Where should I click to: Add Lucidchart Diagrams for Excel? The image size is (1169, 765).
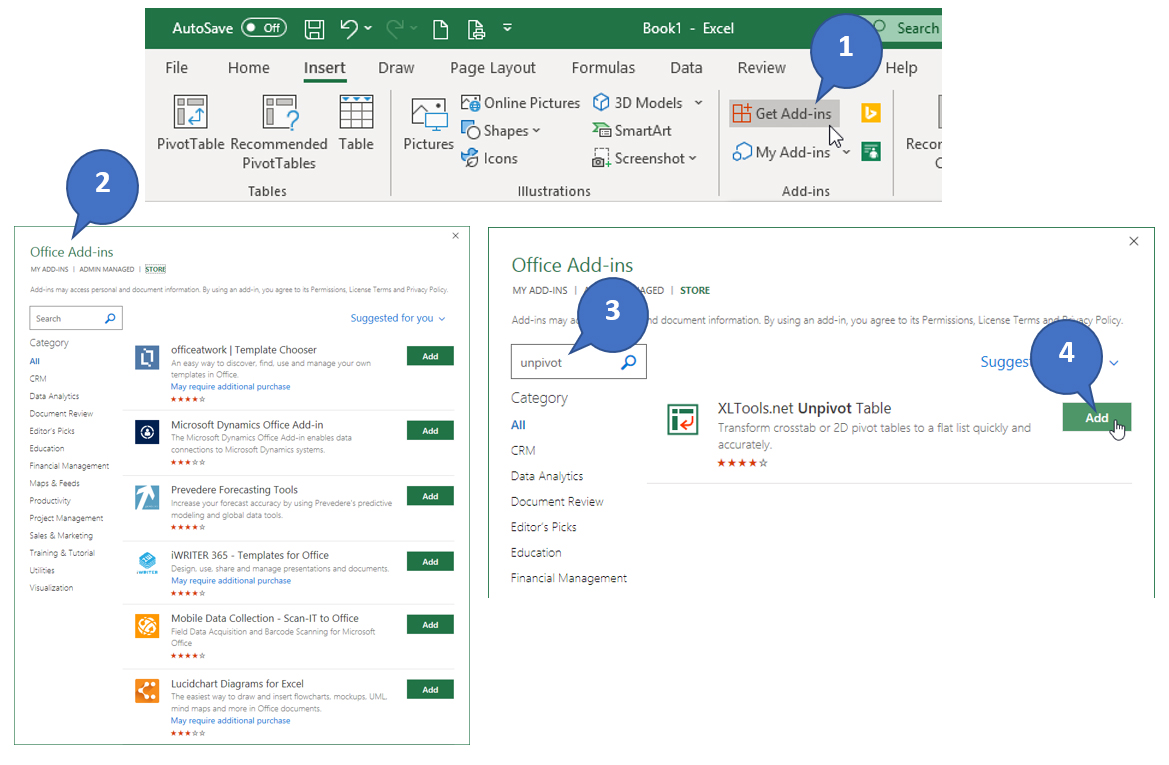point(430,690)
